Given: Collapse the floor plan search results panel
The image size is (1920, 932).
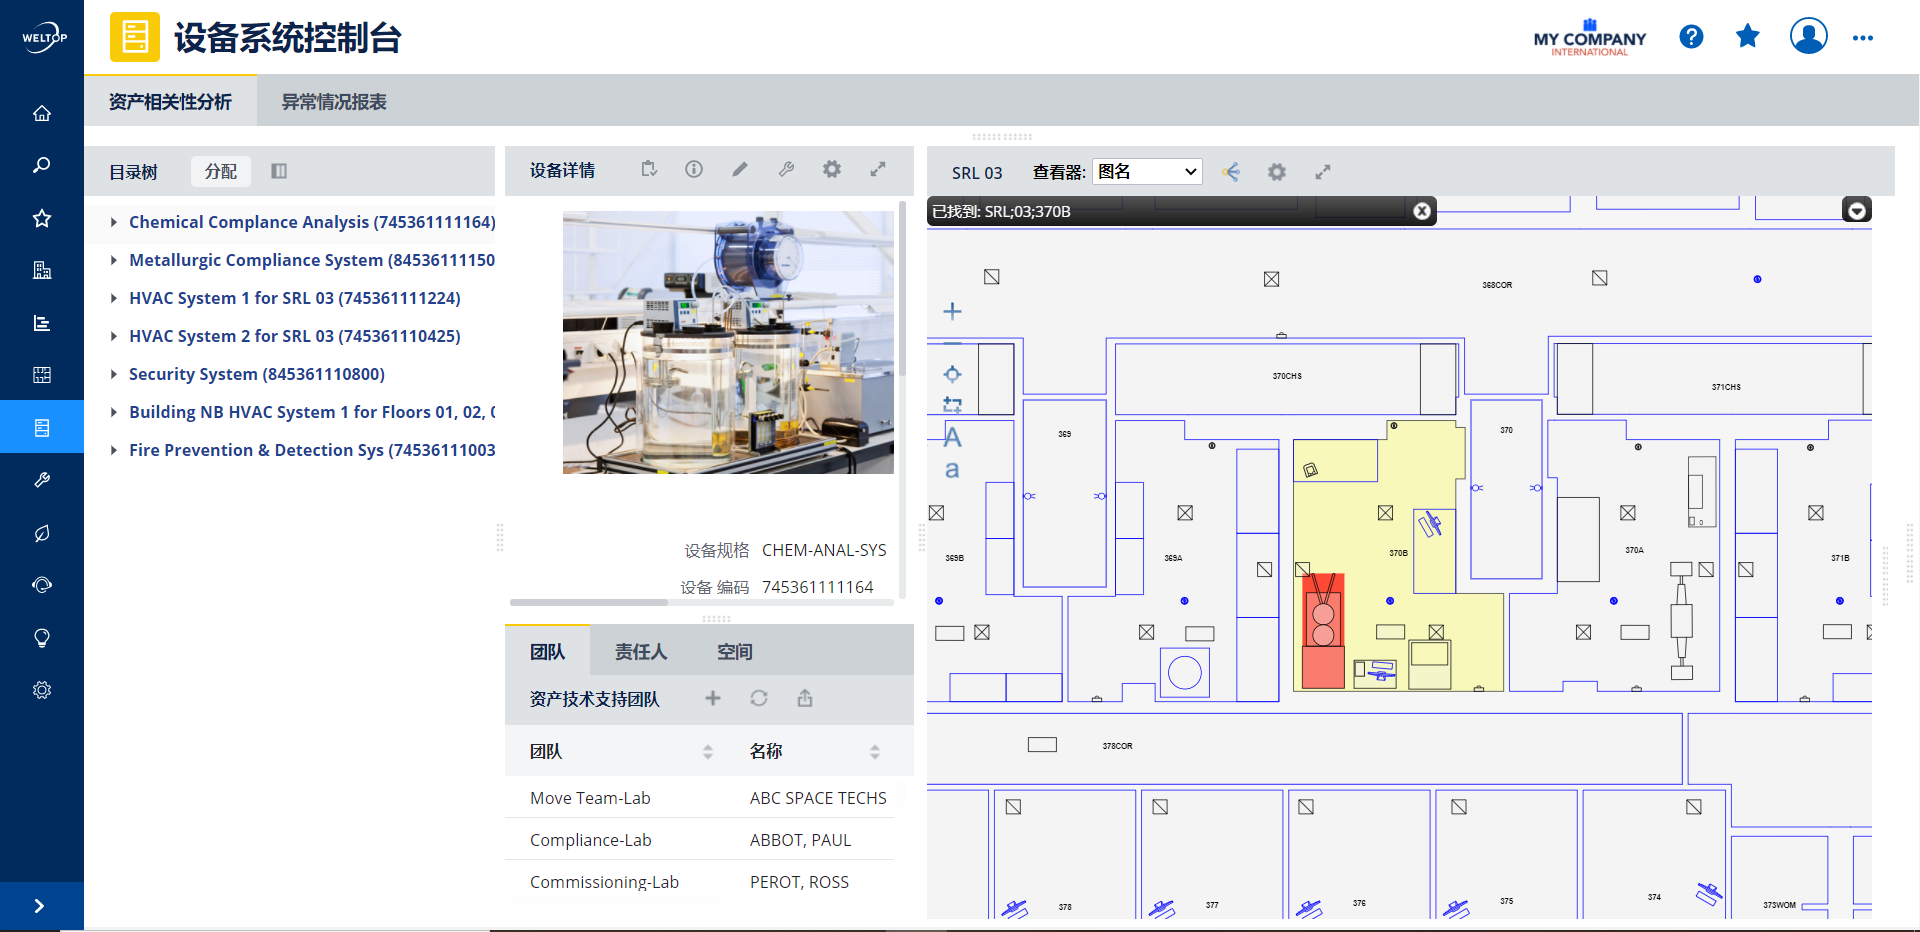Looking at the screenshot, I should 1857,210.
